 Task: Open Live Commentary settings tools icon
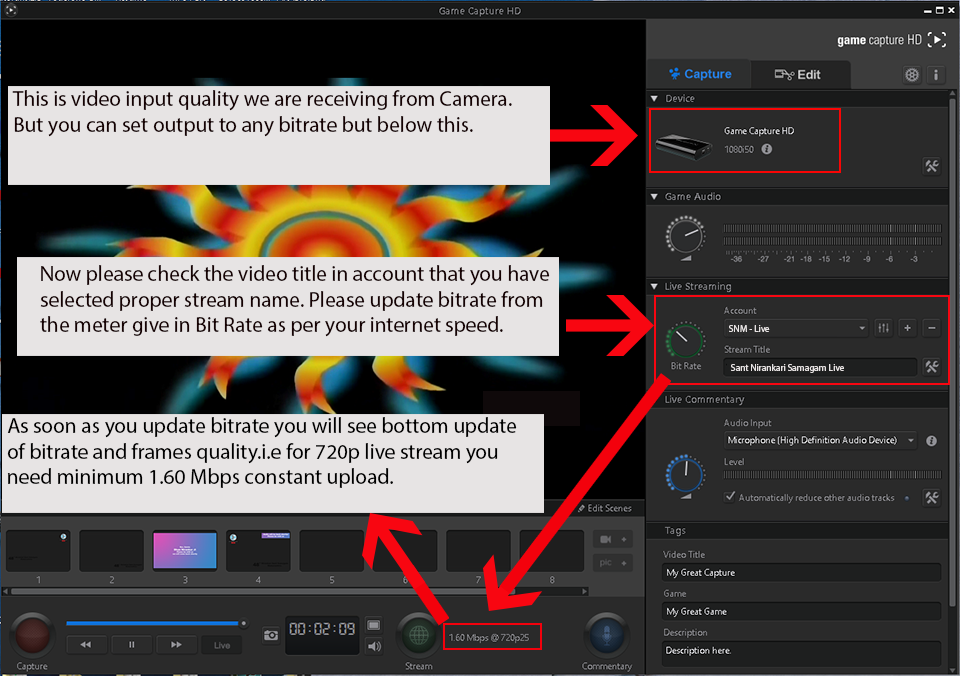pyautogui.click(x=932, y=498)
